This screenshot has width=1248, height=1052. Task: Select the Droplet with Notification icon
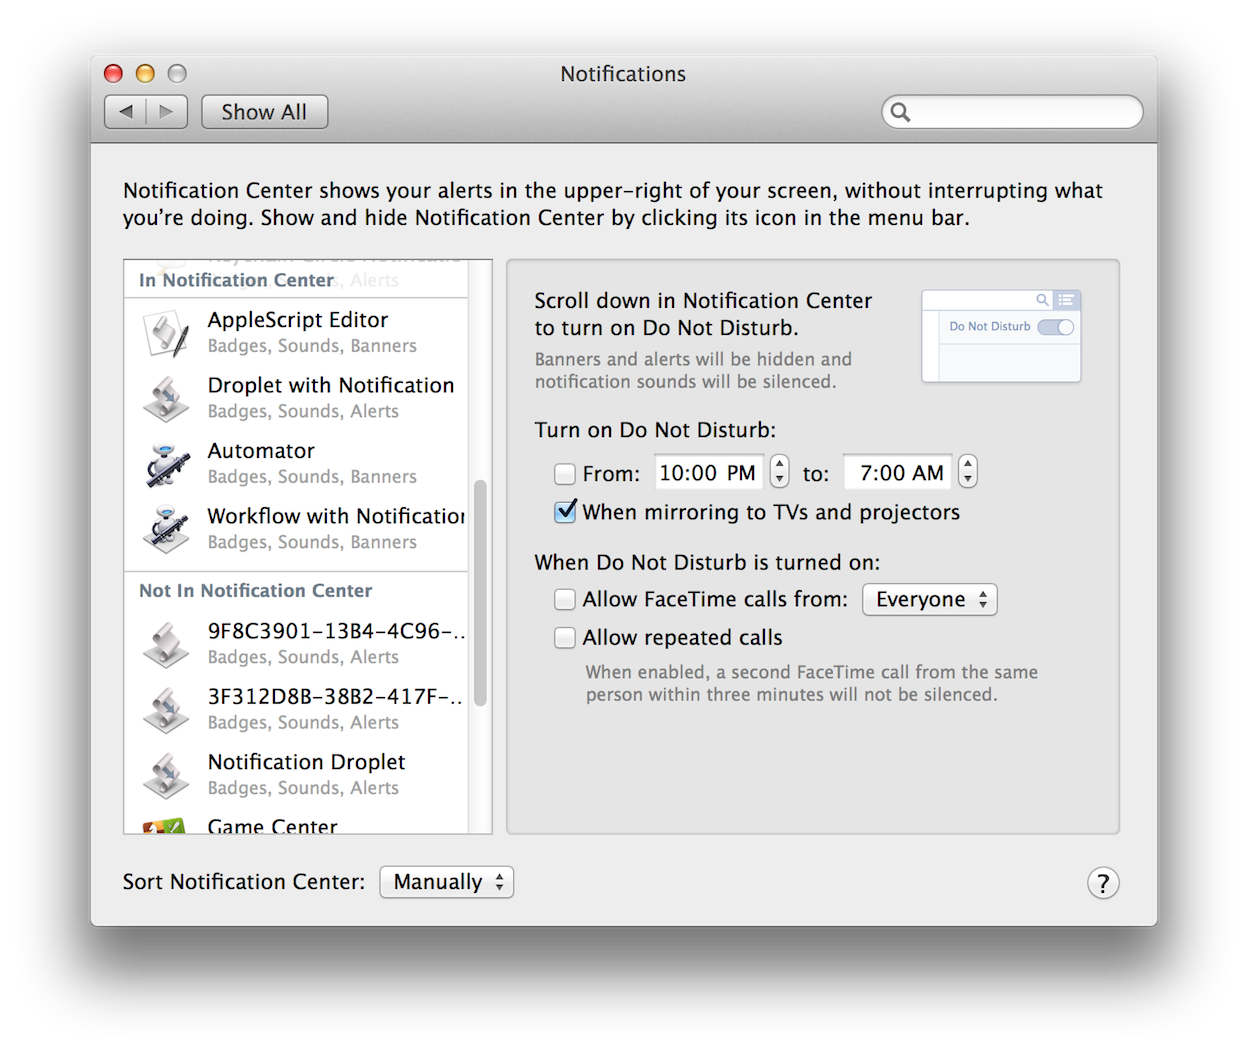coord(166,398)
